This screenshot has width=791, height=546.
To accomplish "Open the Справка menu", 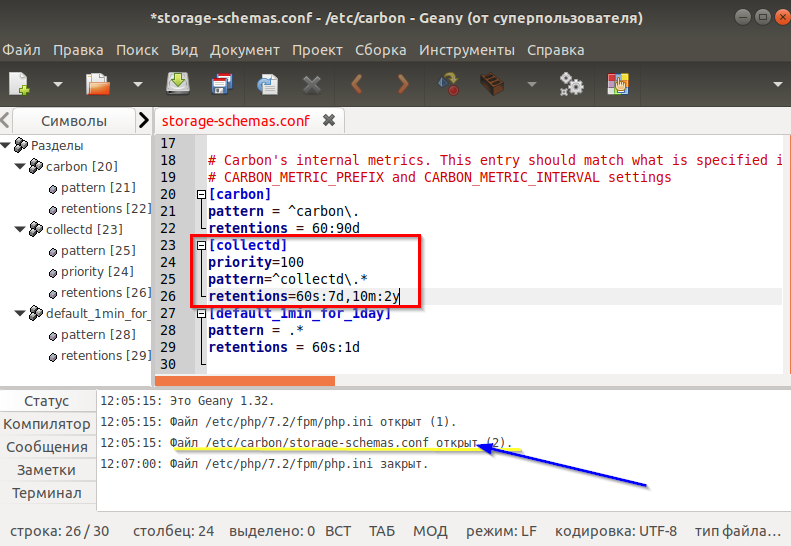I will 555,50.
